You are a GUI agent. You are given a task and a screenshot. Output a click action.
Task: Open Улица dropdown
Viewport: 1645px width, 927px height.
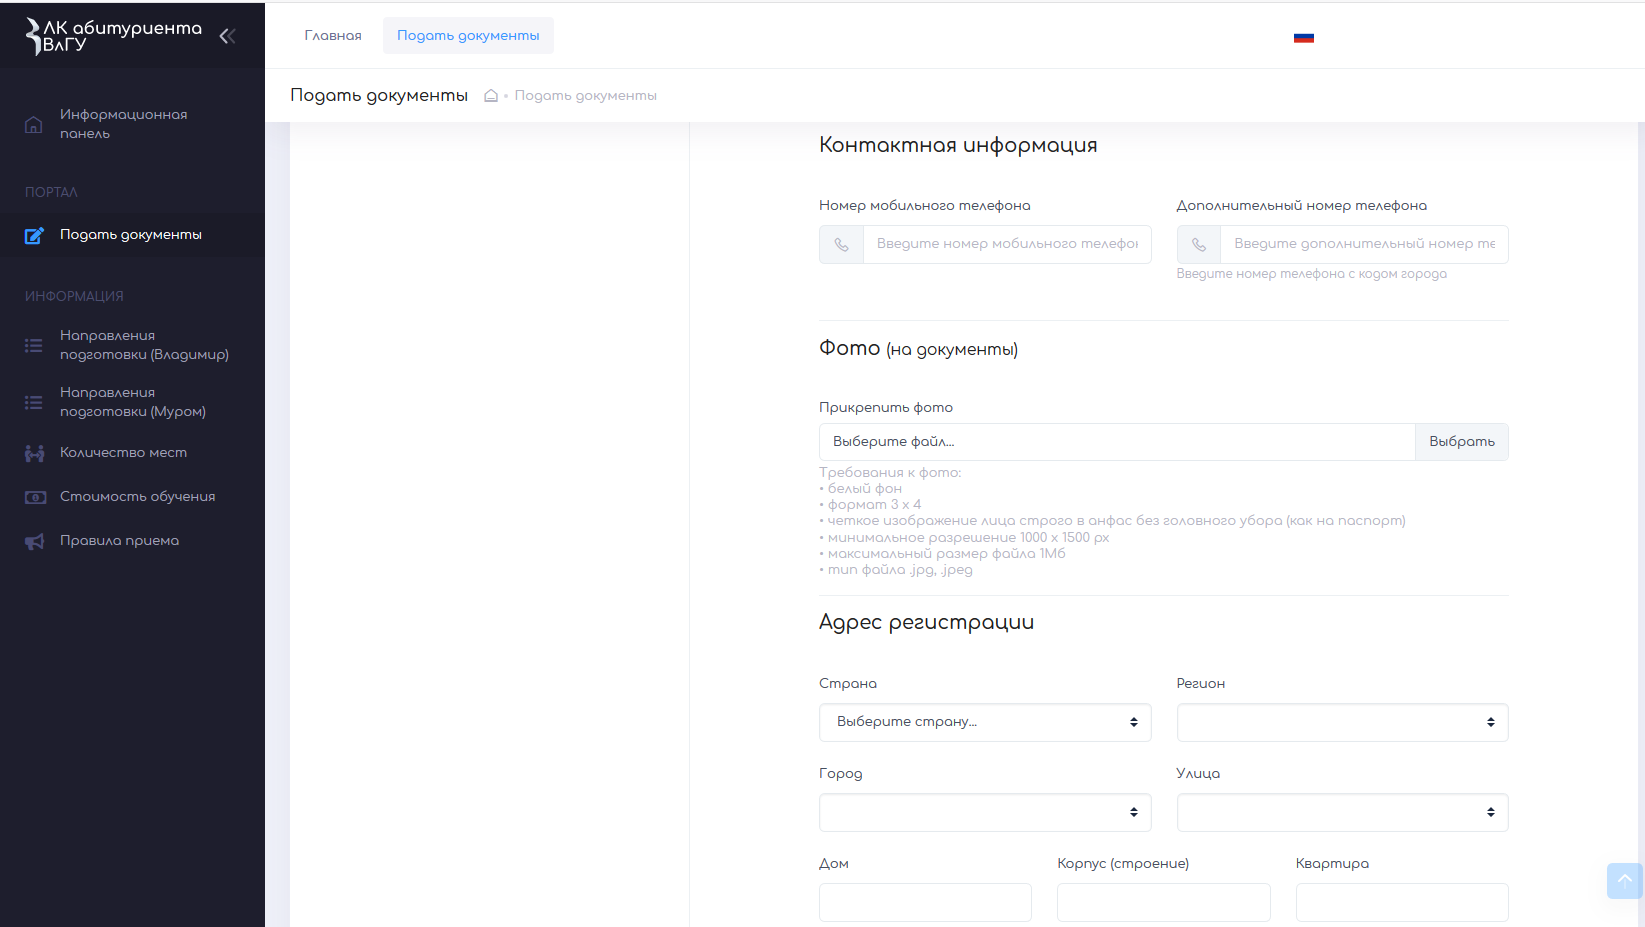[x=1342, y=812]
